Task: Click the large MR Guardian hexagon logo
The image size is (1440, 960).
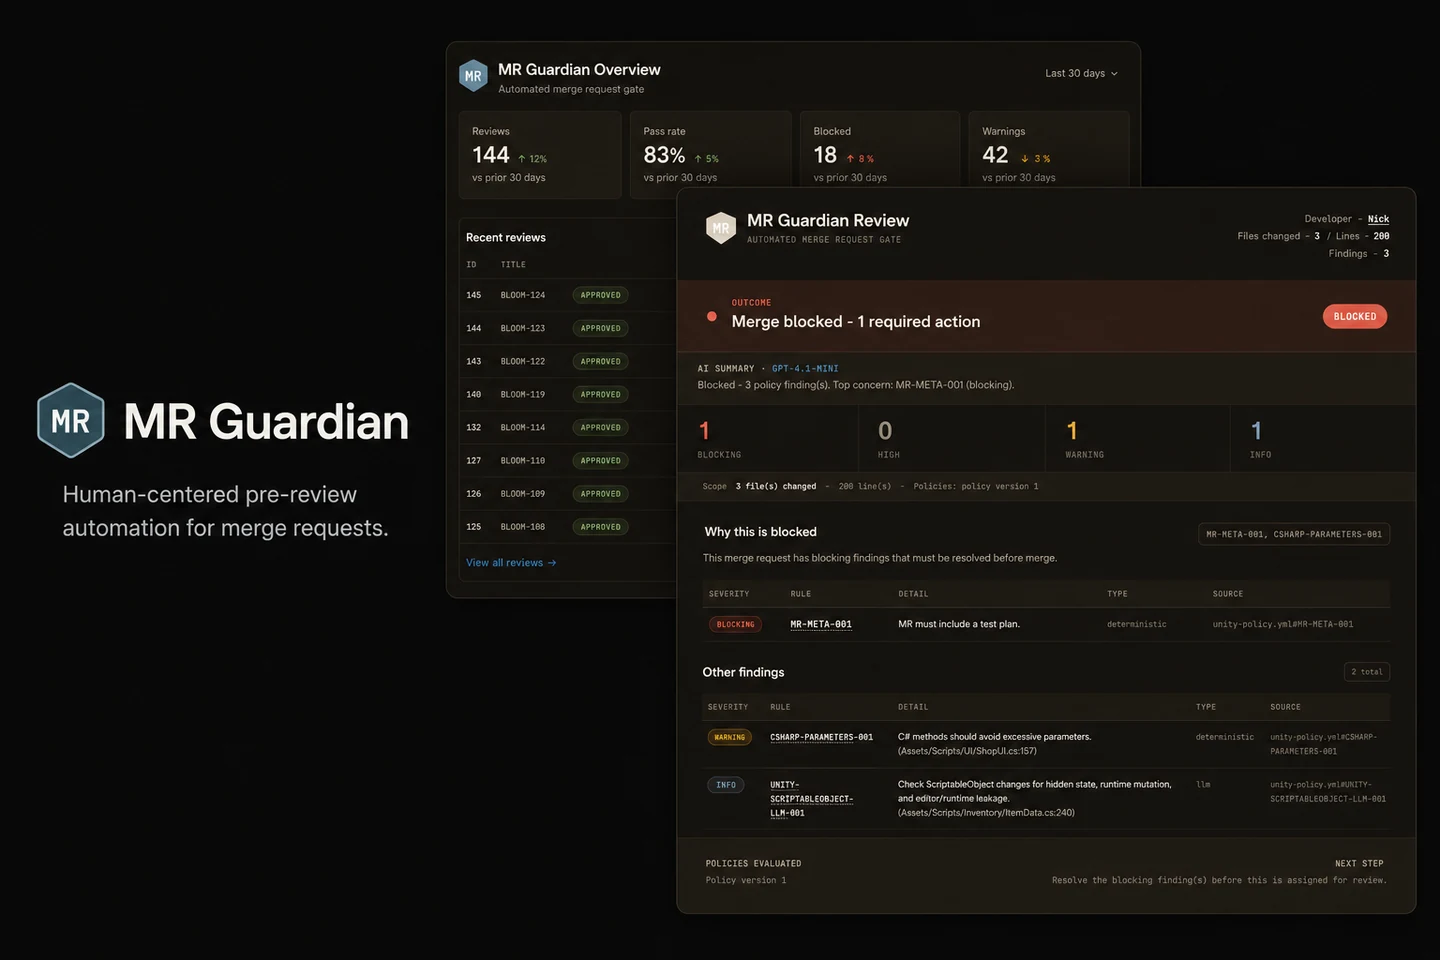Action: (71, 421)
